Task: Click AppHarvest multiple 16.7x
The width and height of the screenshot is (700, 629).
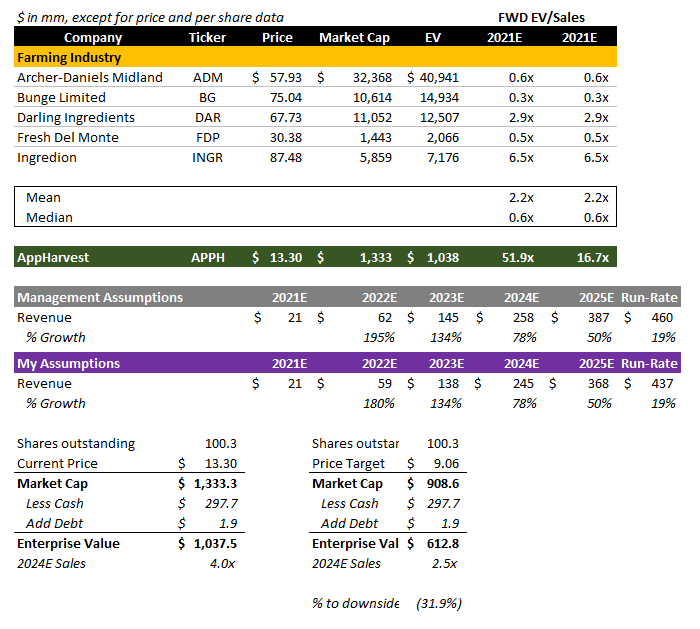Action: click(593, 258)
